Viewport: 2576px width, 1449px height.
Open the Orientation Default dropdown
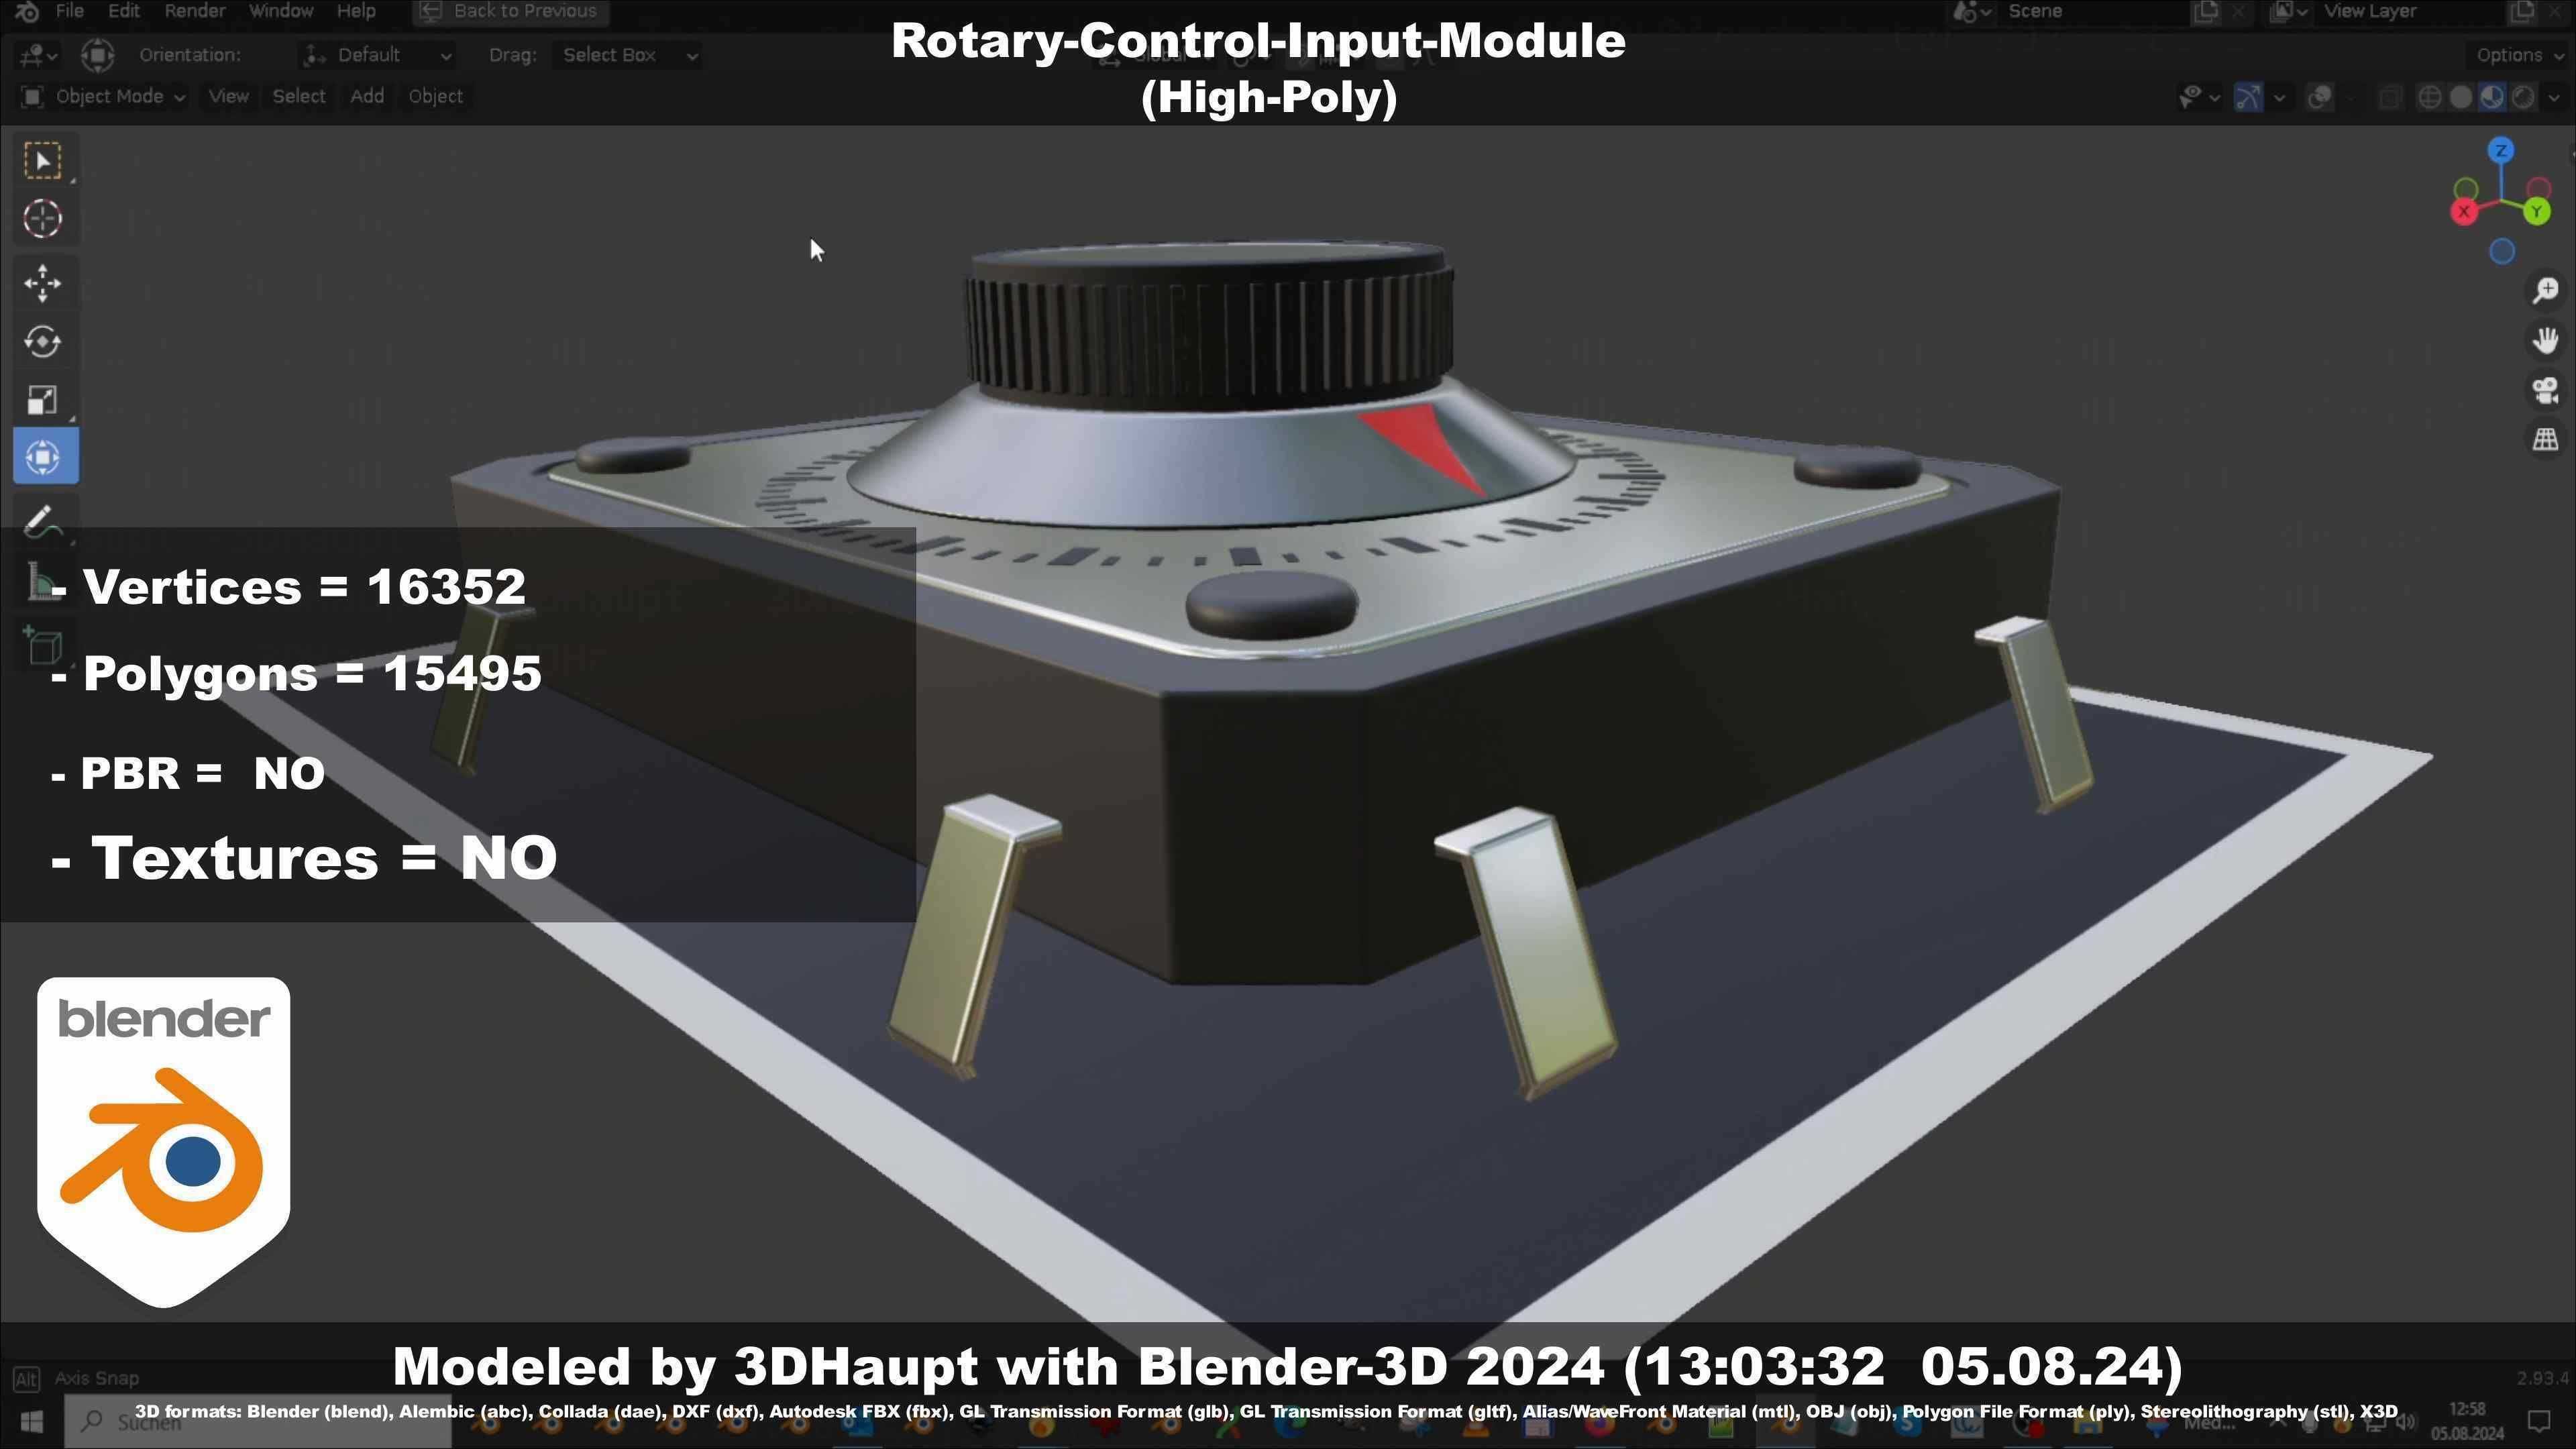click(x=377, y=55)
